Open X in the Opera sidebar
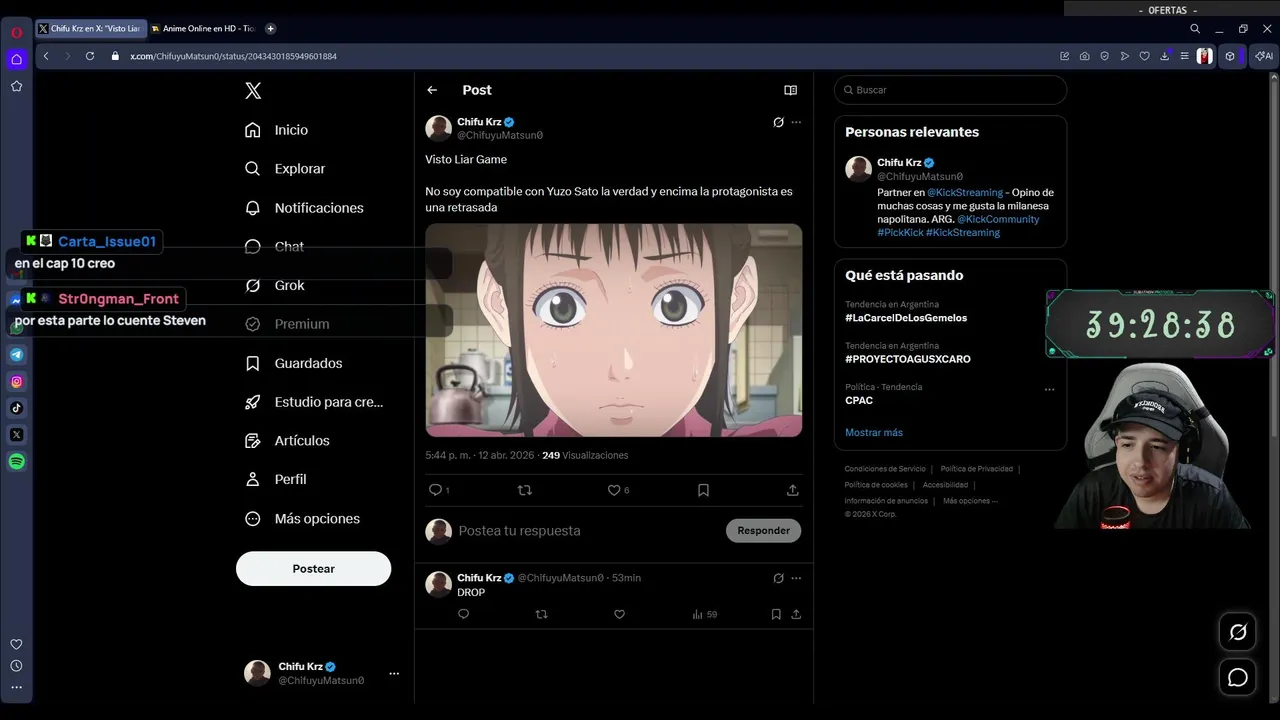This screenshot has width=1280, height=720. (x=17, y=435)
